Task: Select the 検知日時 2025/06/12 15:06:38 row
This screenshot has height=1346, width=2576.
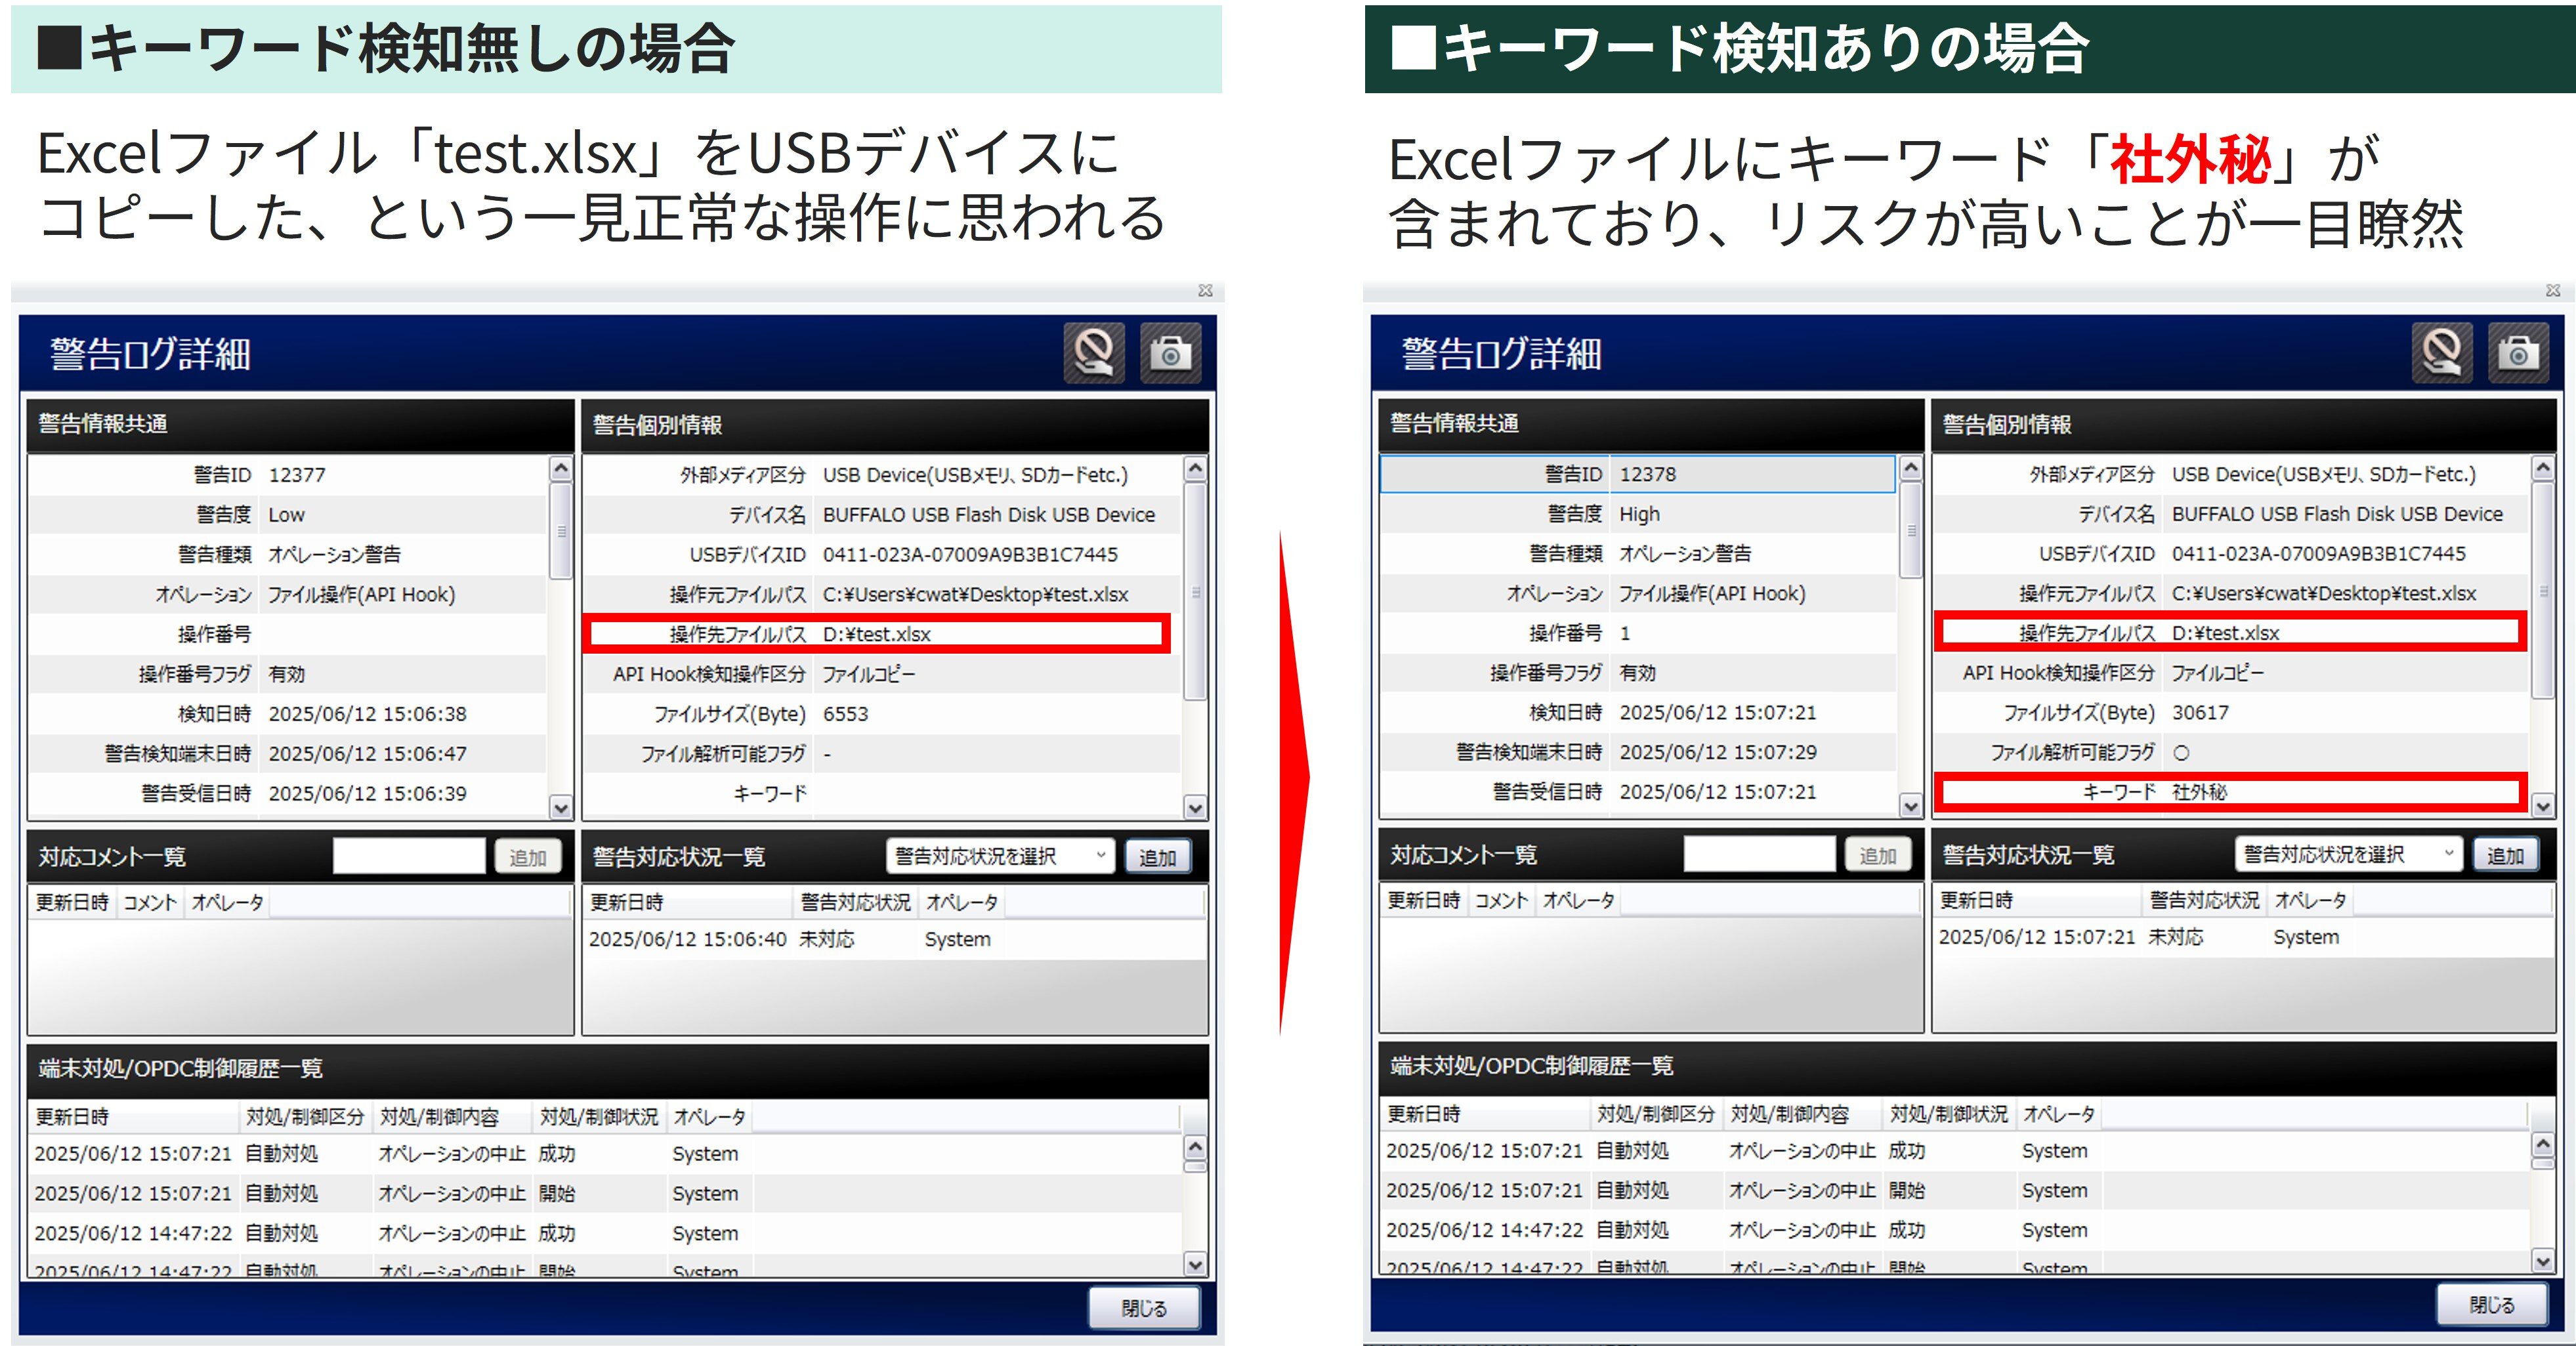Action: [288, 714]
